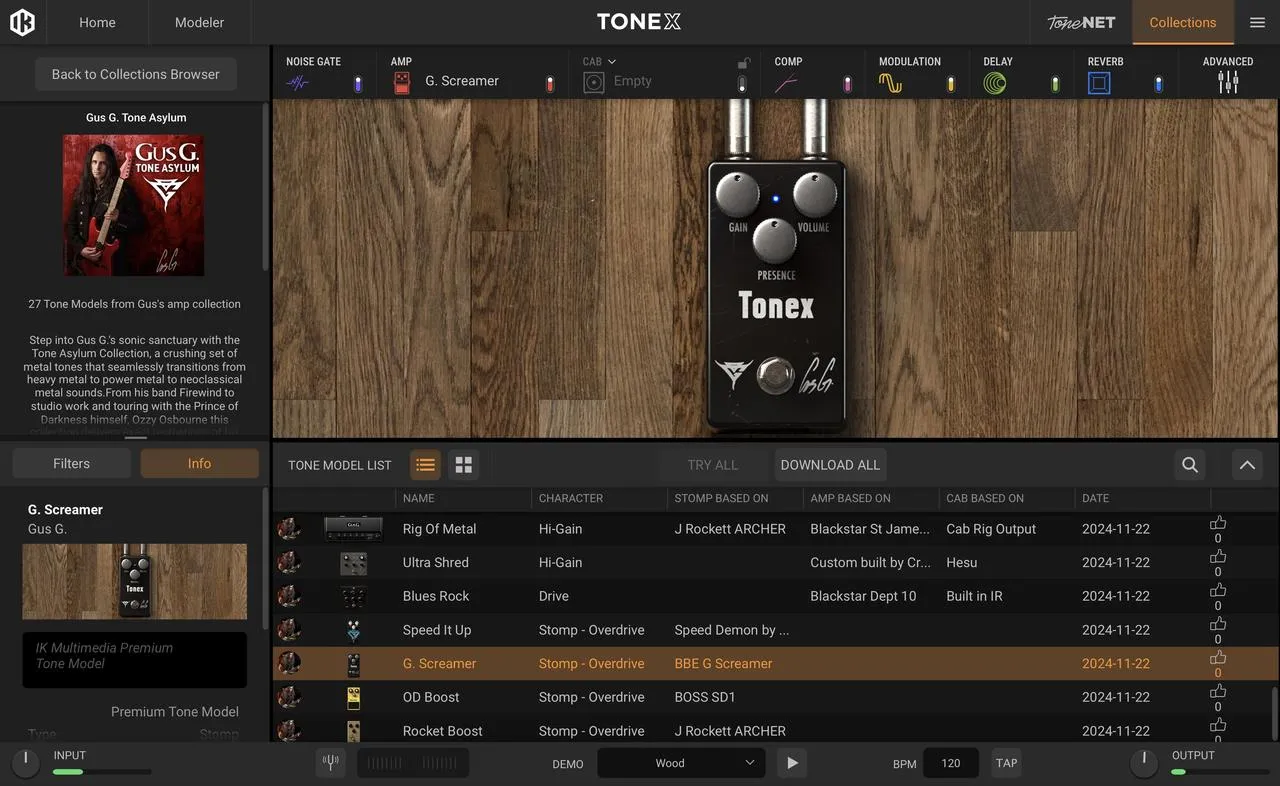Click the OUTPUT level knob
Screen dimensions: 1280x786
tap(1144, 763)
